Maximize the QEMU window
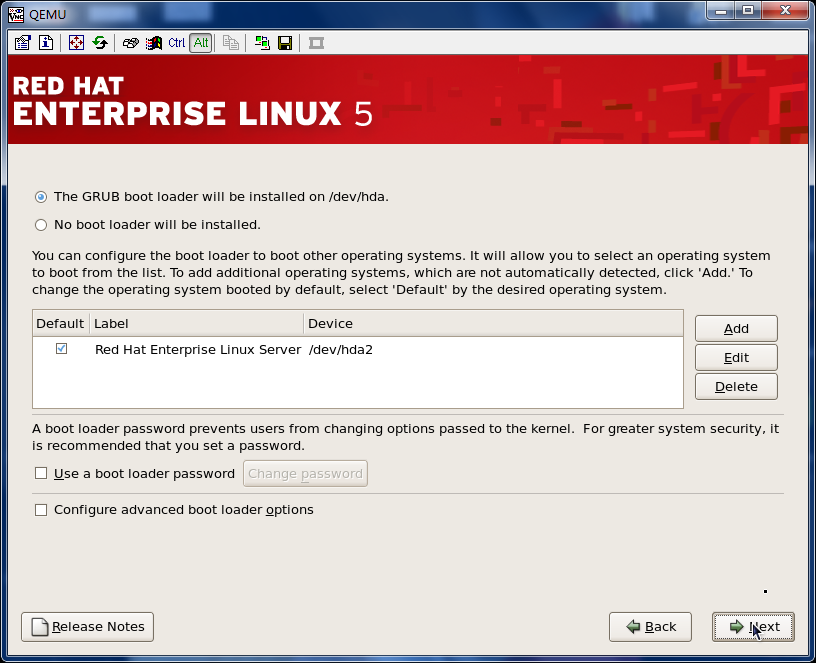The height and width of the screenshot is (663, 816). pyautogui.click(x=748, y=10)
